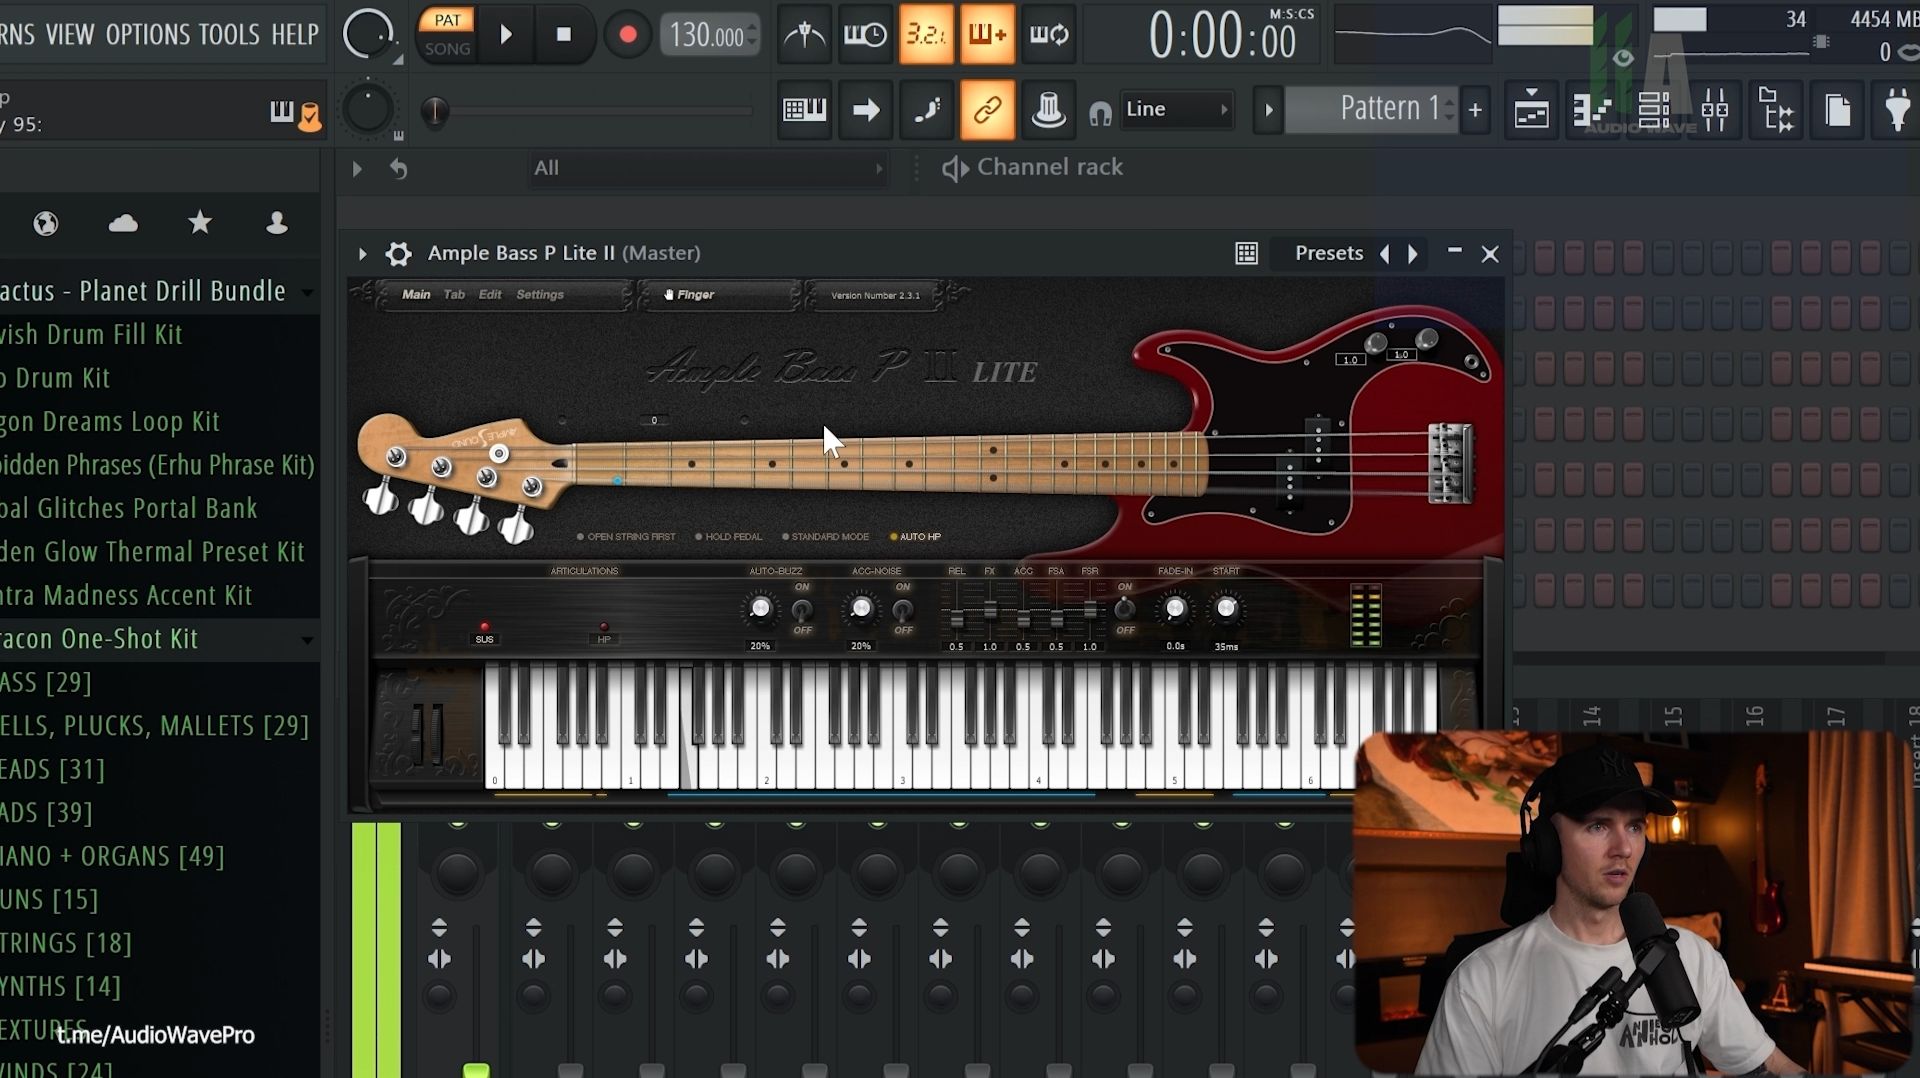1920x1078 pixels.
Task: Click the red Record button
Action: pyautogui.click(x=627, y=35)
